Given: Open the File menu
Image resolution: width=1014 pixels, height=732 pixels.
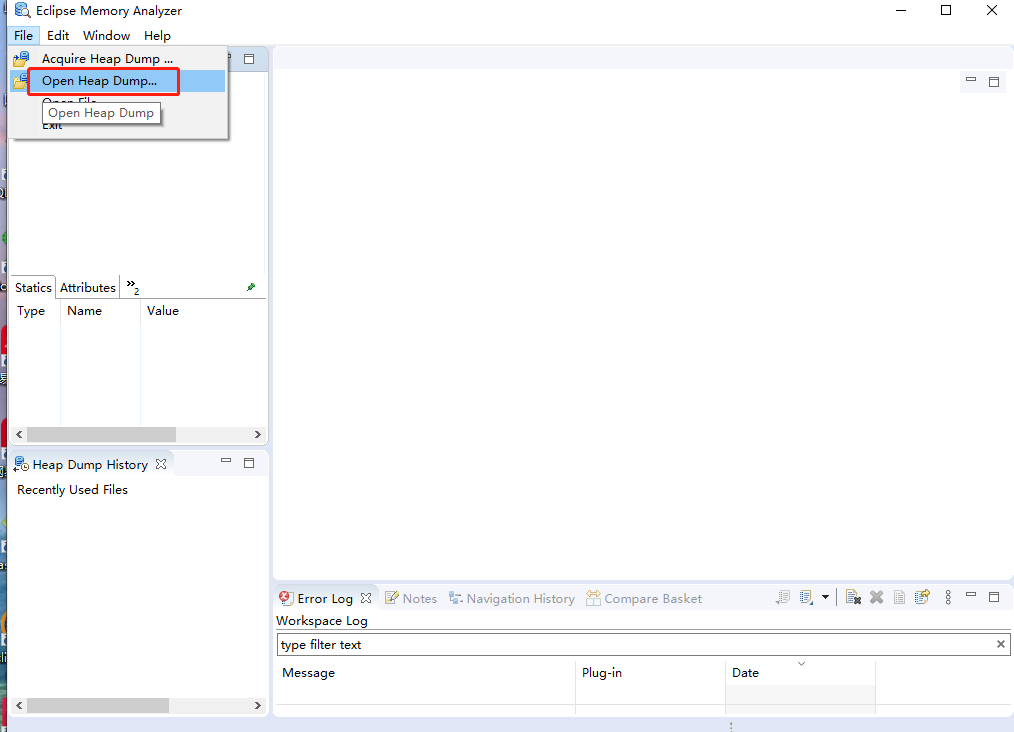Looking at the screenshot, I should [23, 36].
